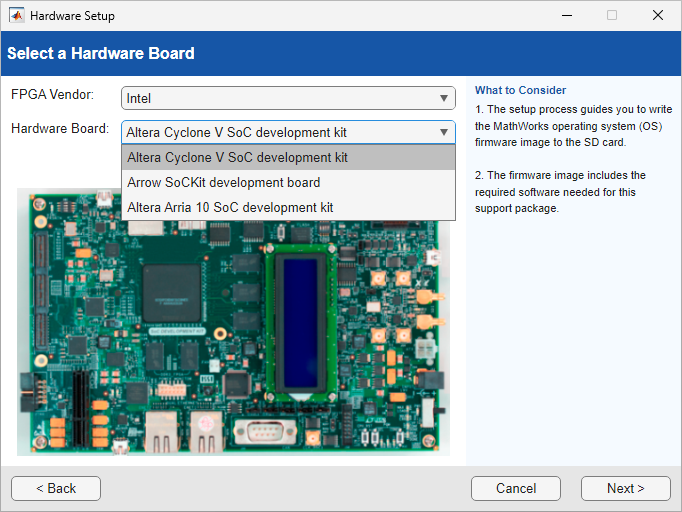Image resolution: width=682 pixels, height=512 pixels.
Task: Click the Hardware Board label
Action: (60, 128)
